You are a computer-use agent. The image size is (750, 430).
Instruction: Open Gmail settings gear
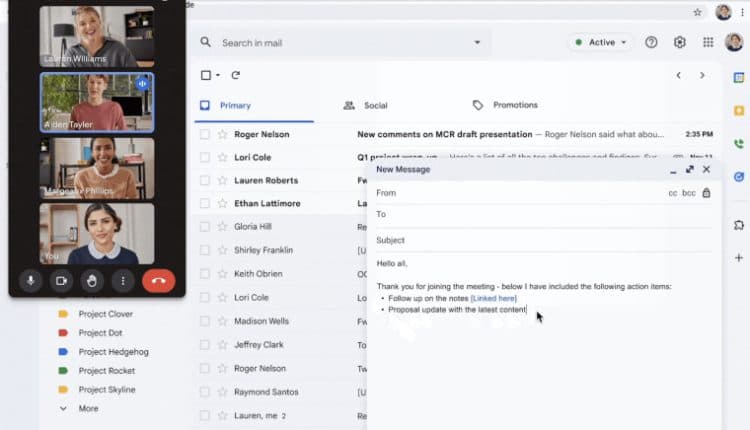click(x=680, y=42)
